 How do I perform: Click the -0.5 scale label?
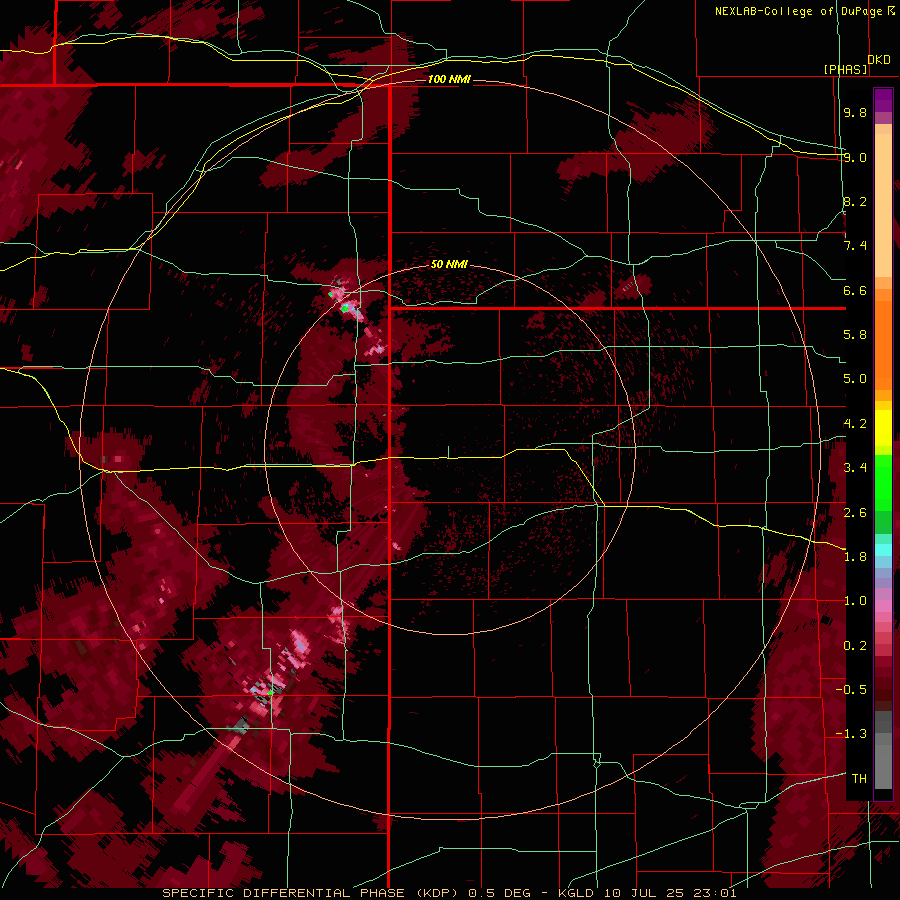click(x=851, y=690)
